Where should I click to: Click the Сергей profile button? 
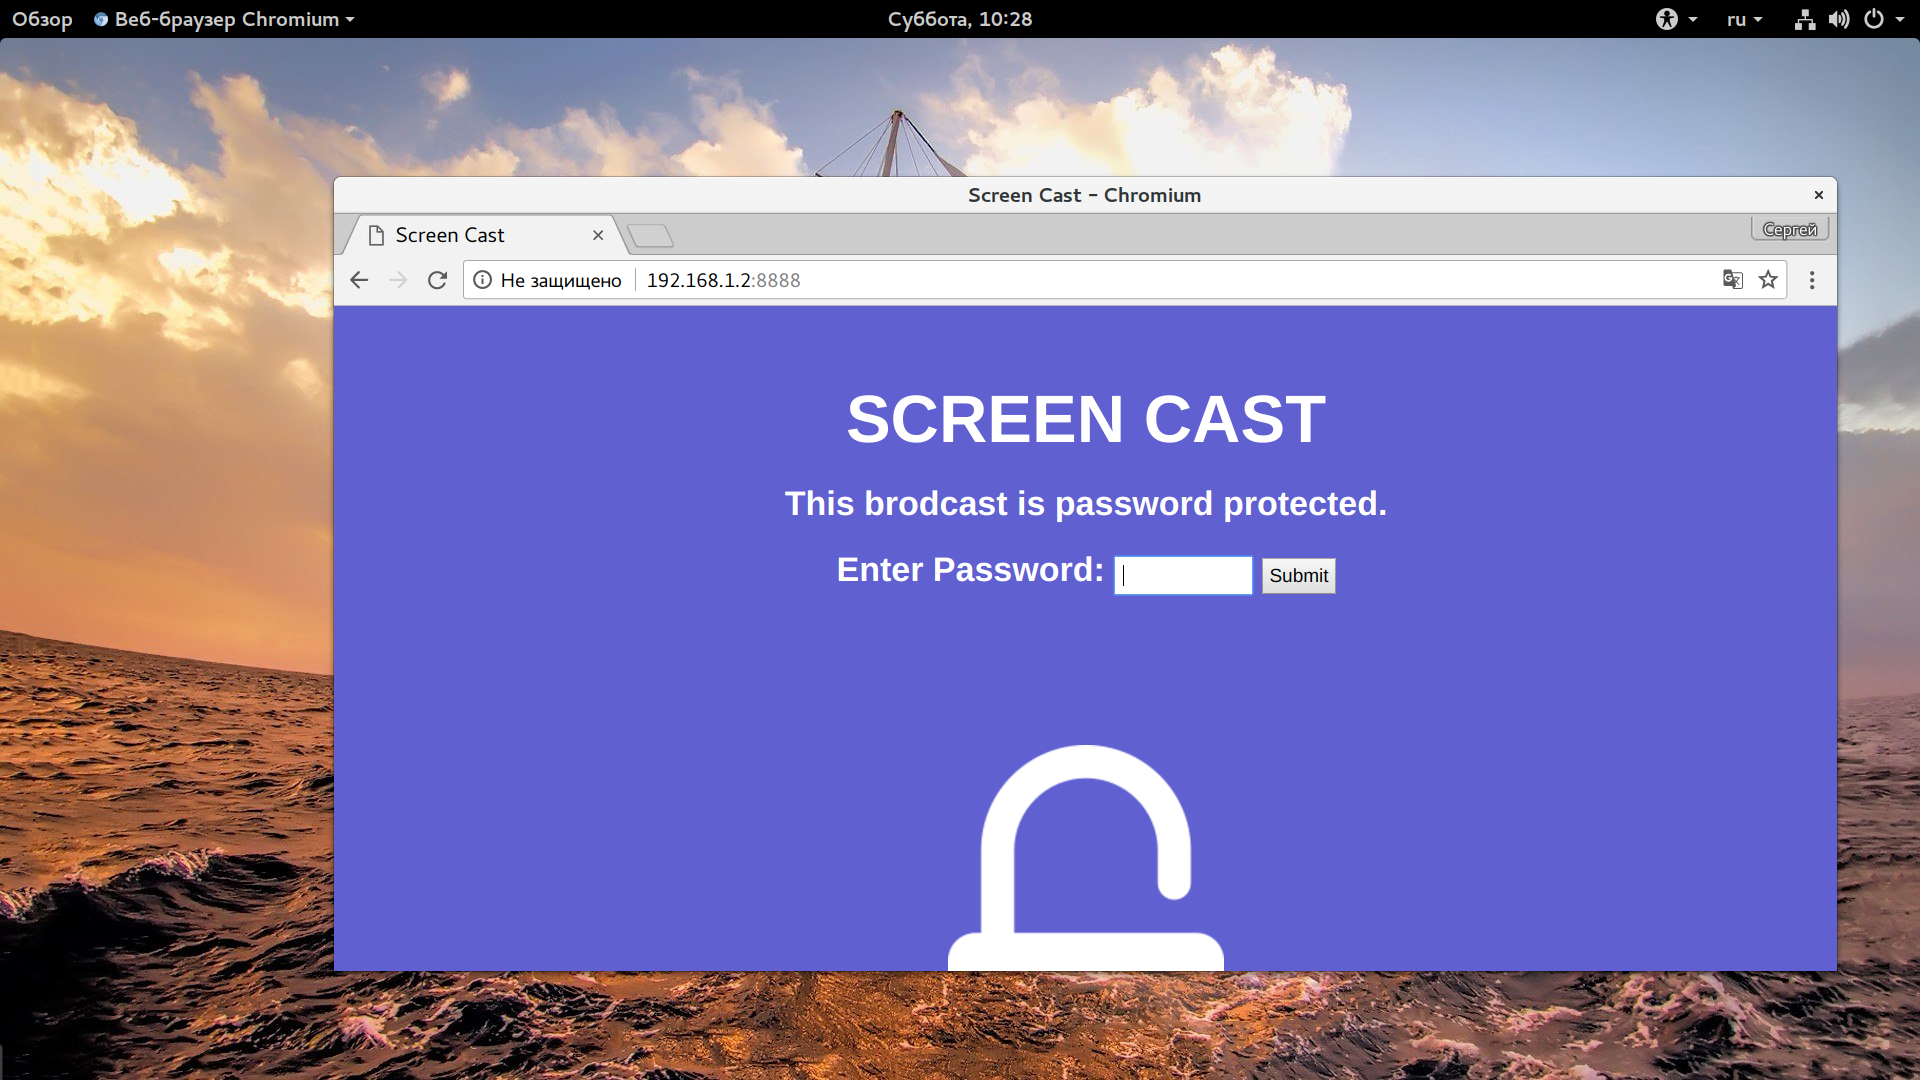tap(1790, 229)
